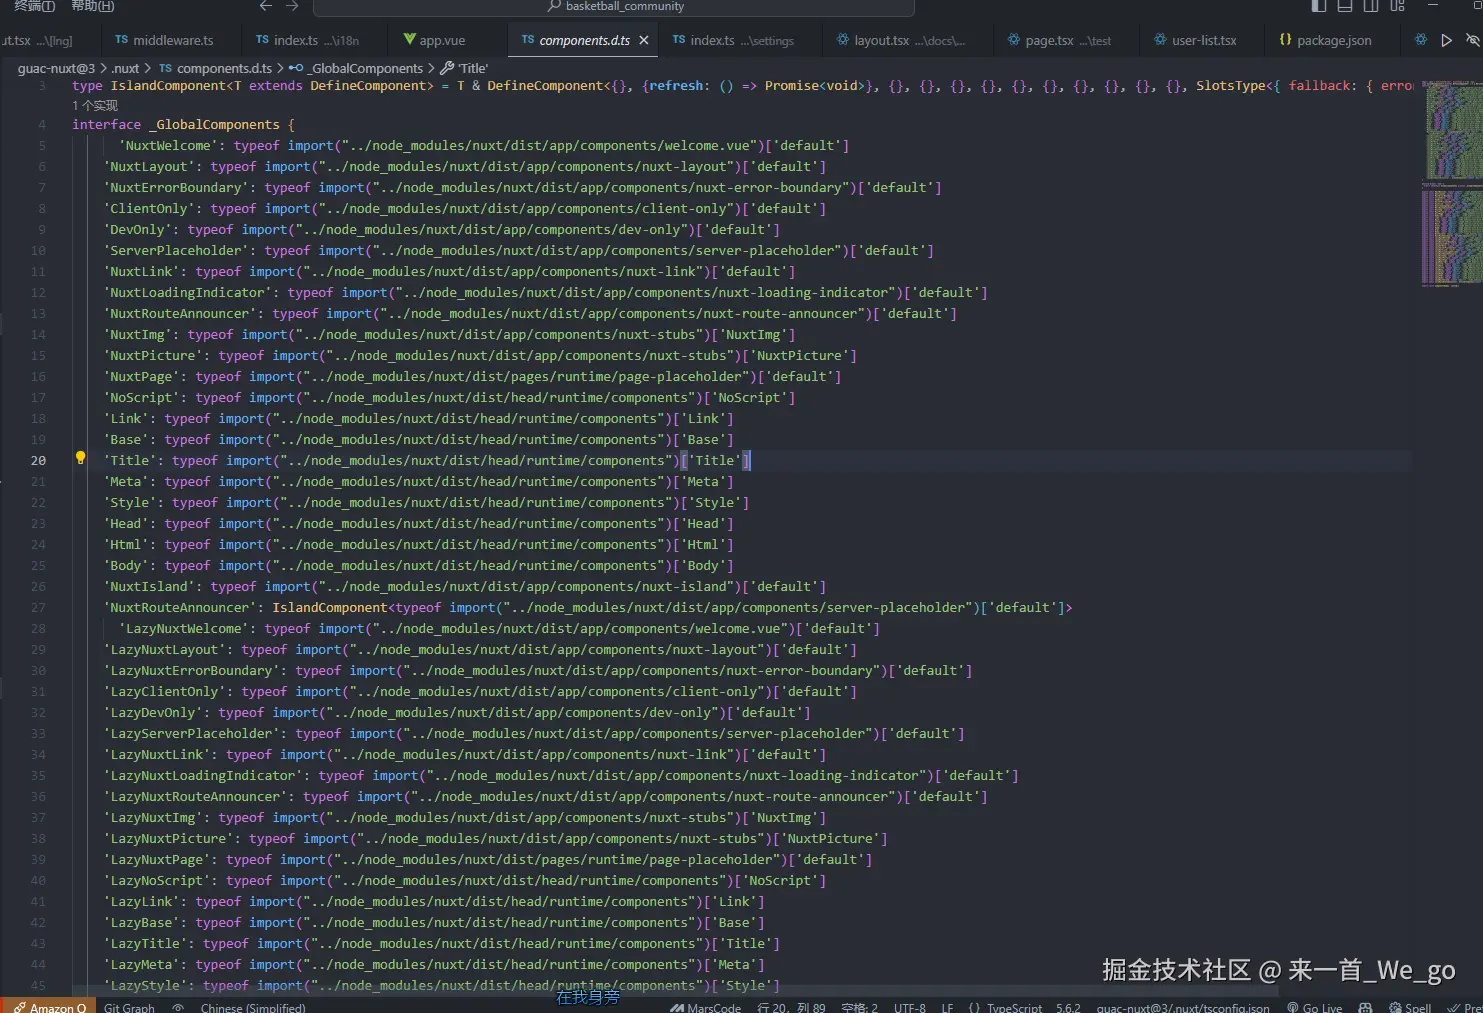Click 'NuxtIsland' key on line 26
This screenshot has height=1013, width=1483.
coord(149,587)
